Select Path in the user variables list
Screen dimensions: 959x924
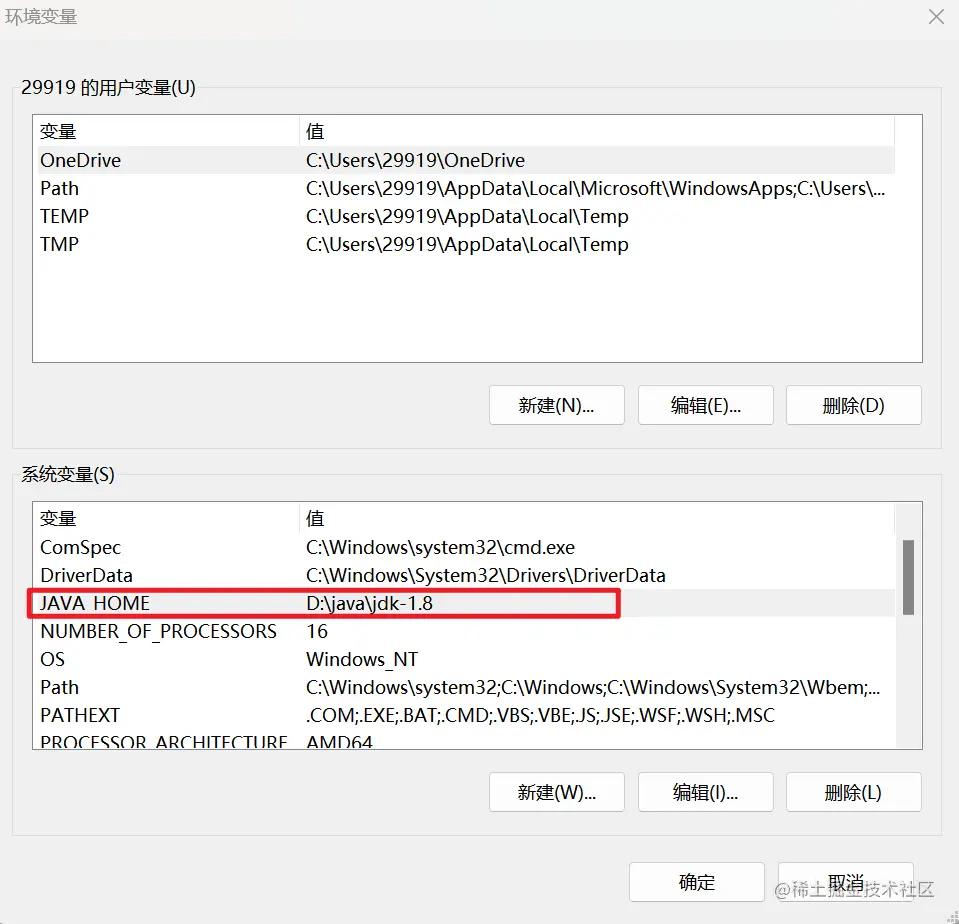(x=466, y=188)
